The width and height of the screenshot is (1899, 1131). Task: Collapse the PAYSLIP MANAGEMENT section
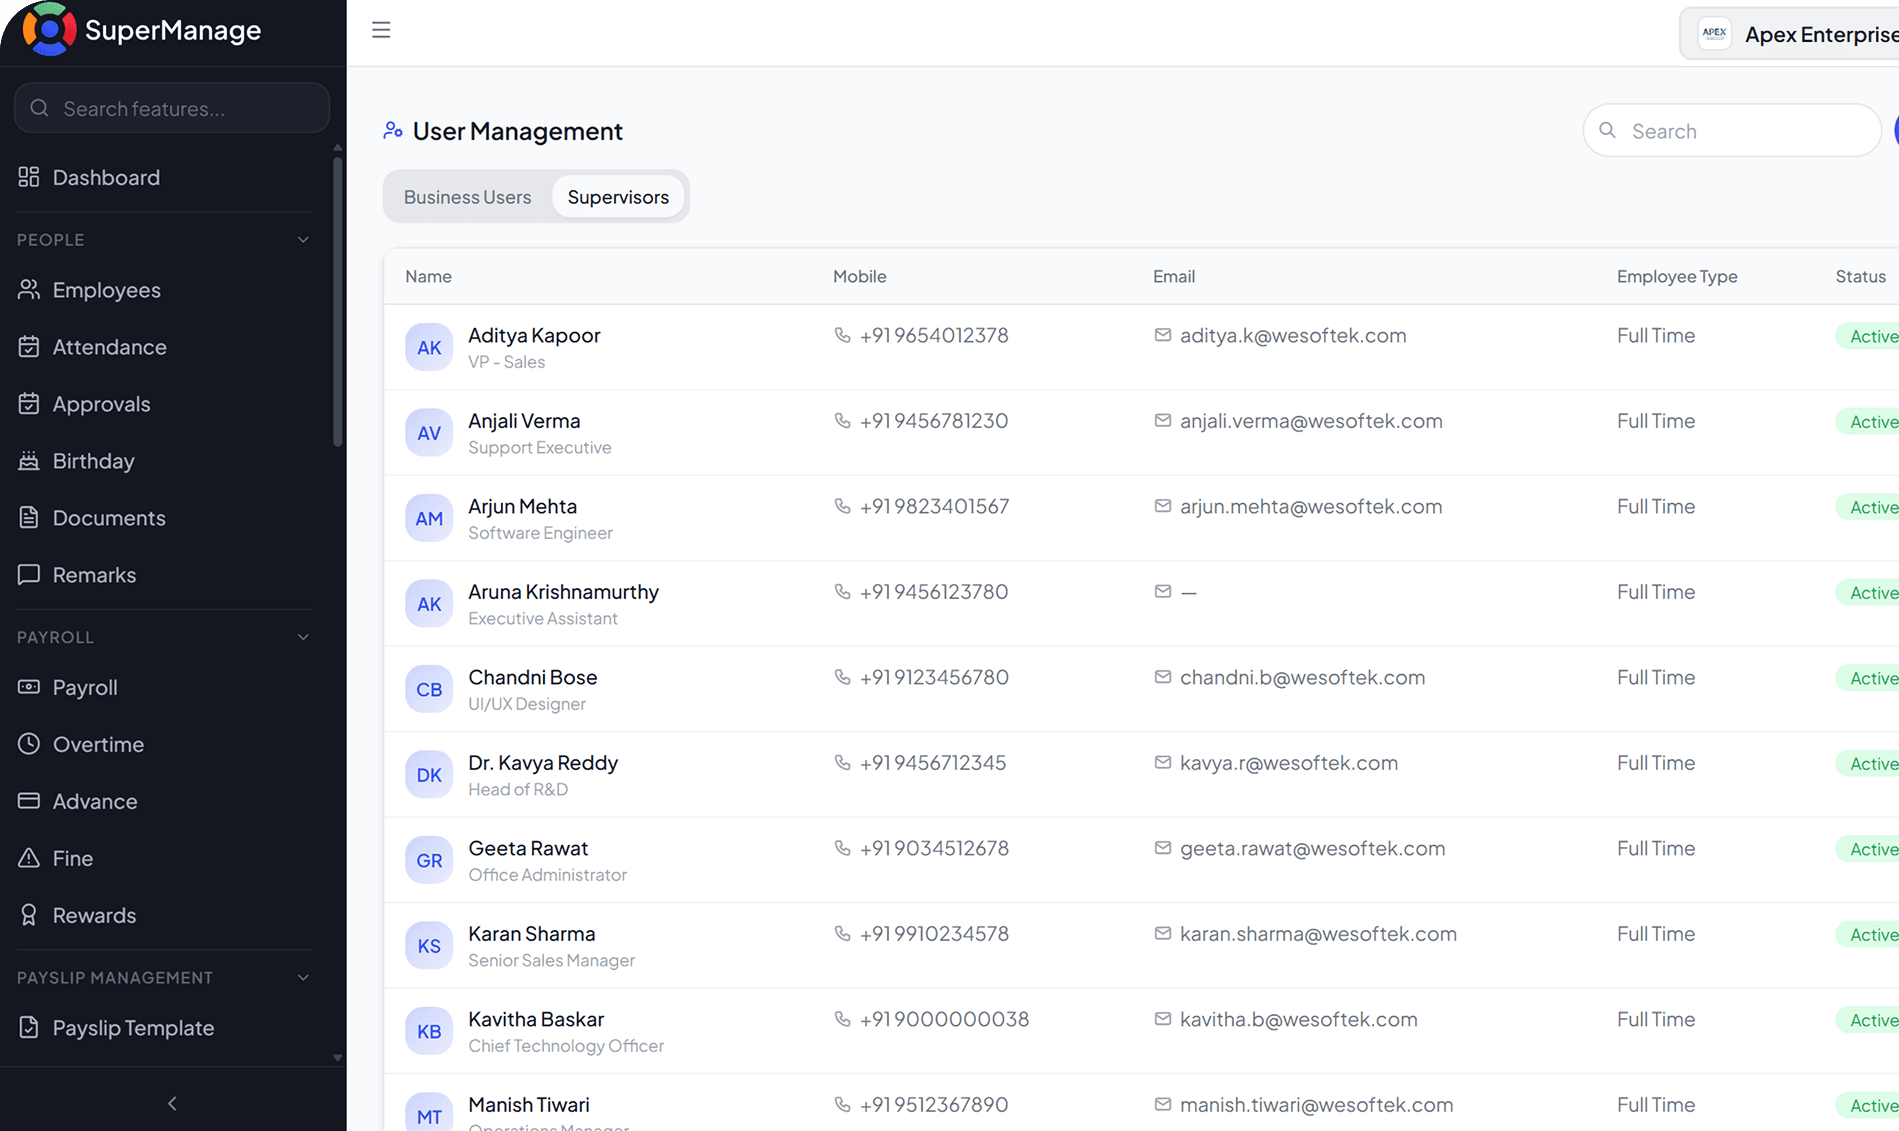coord(303,977)
